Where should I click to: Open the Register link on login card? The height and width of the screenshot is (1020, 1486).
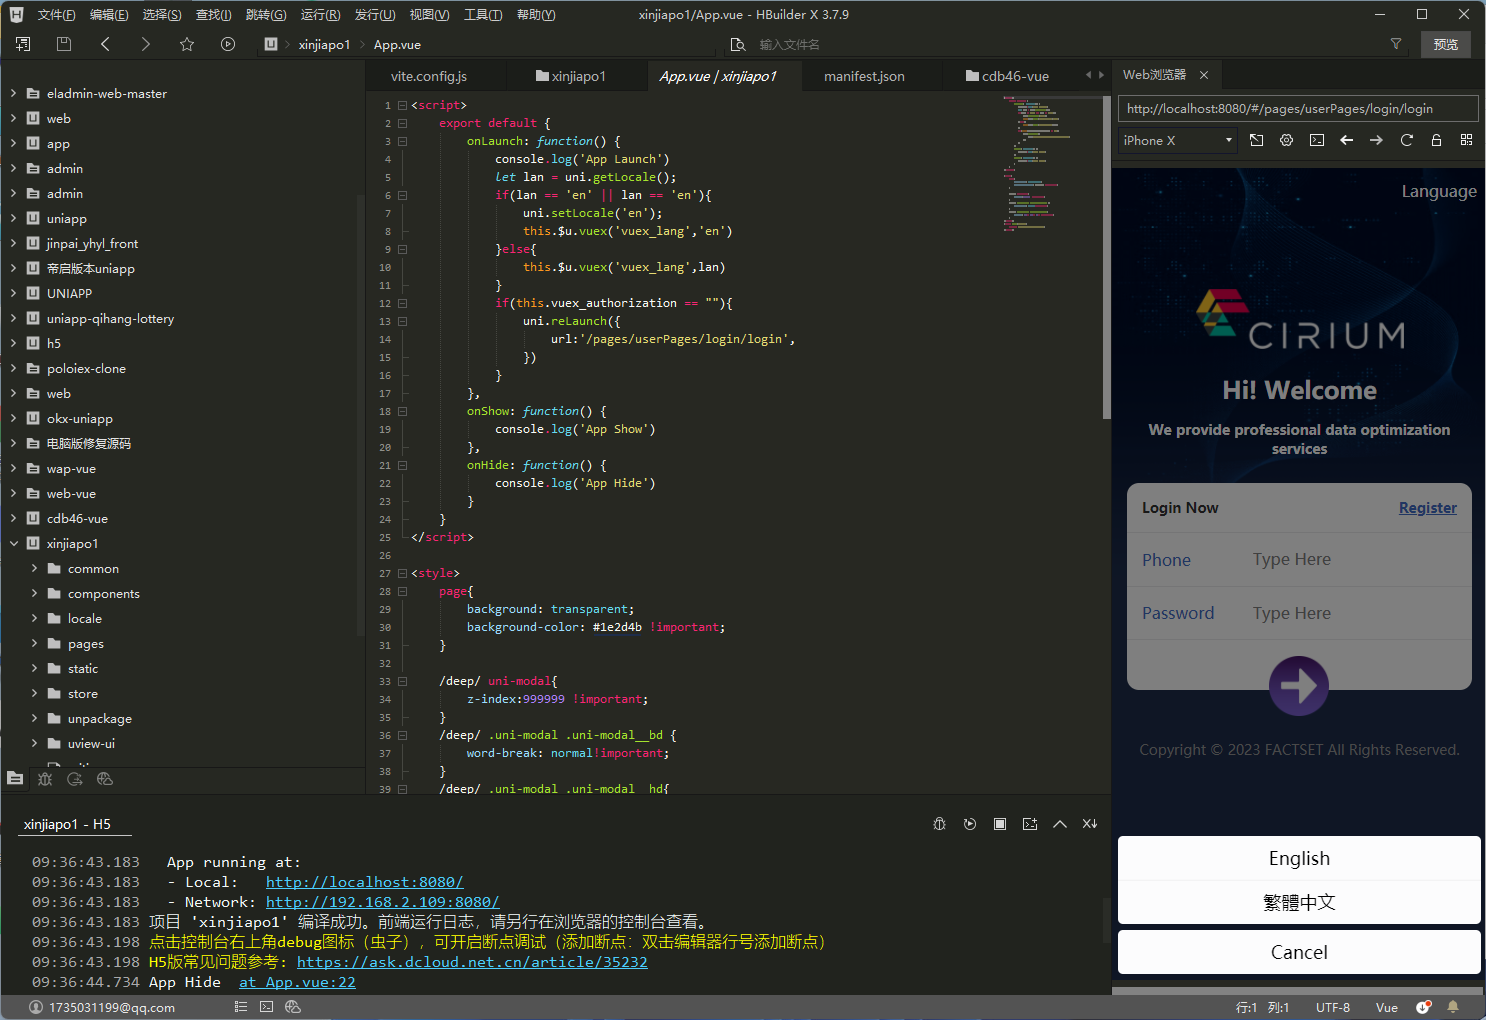(1427, 508)
